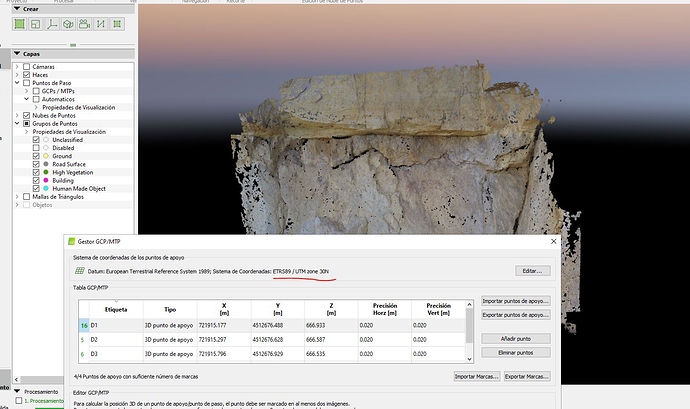Click Editar button for coordinate system
Screen dimensions: 690x409
[533, 271]
